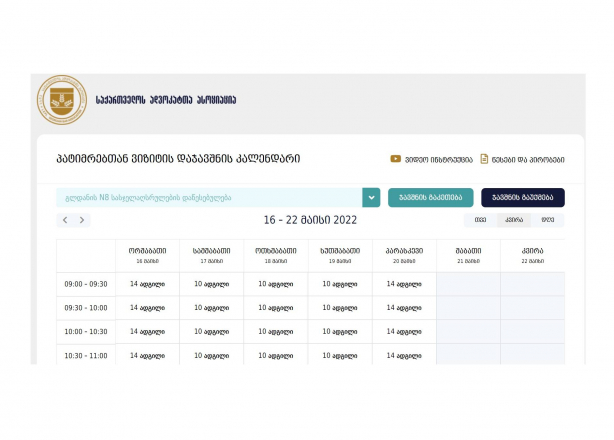Go to the previous week arrow

pos(65,220)
